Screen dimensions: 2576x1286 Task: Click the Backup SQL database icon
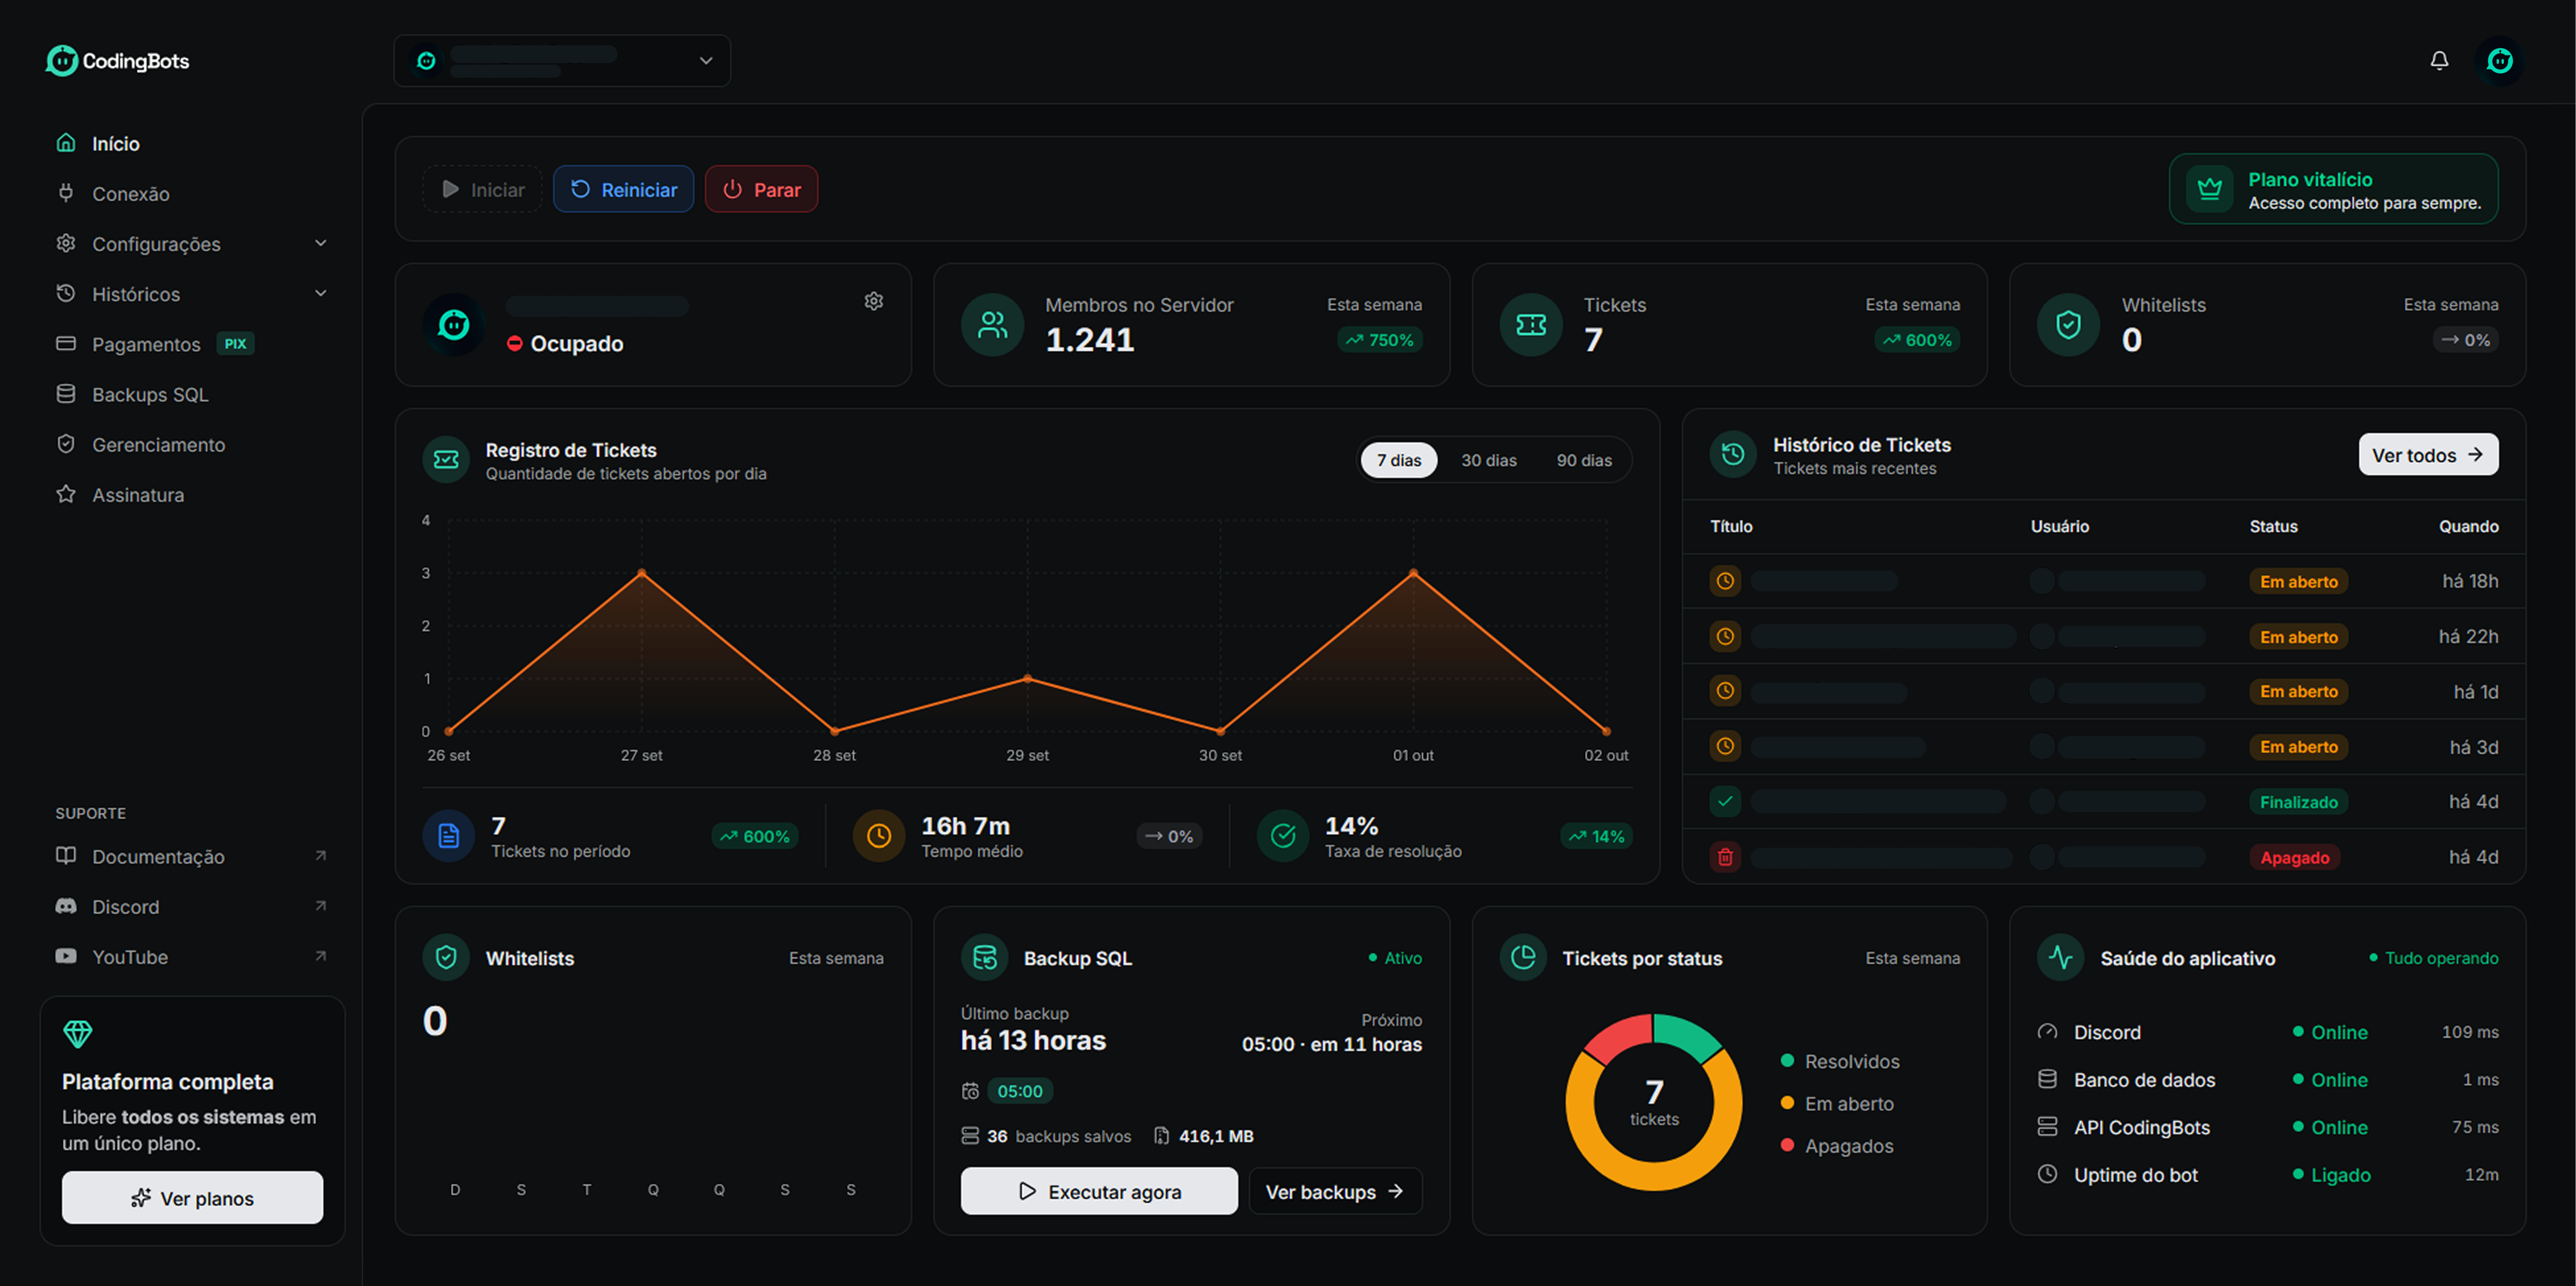pos(984,957)
